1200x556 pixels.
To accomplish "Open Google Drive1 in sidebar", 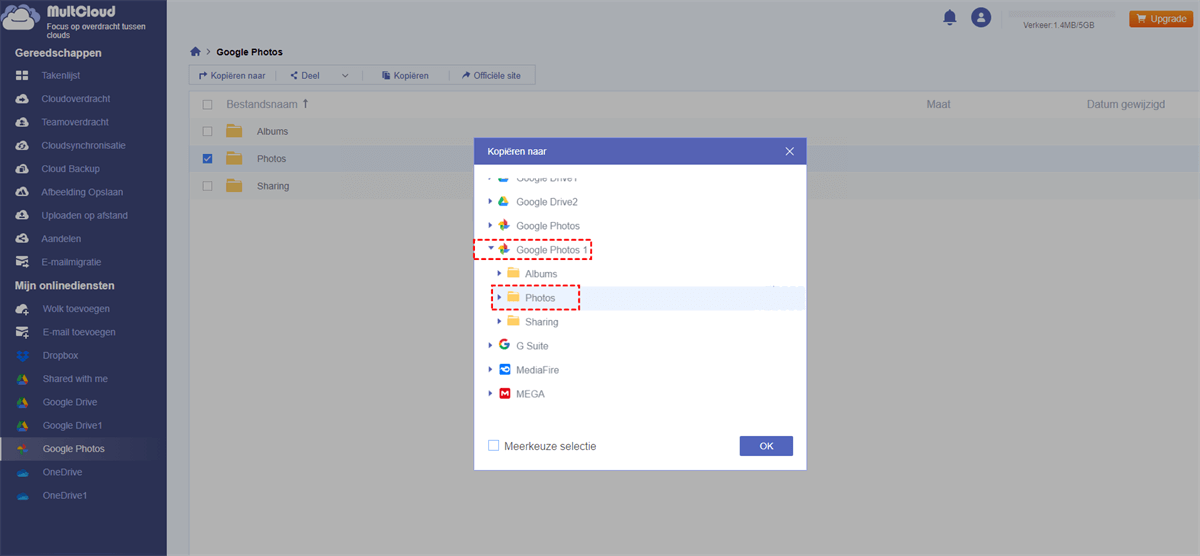I will click(x=72, y=425).
